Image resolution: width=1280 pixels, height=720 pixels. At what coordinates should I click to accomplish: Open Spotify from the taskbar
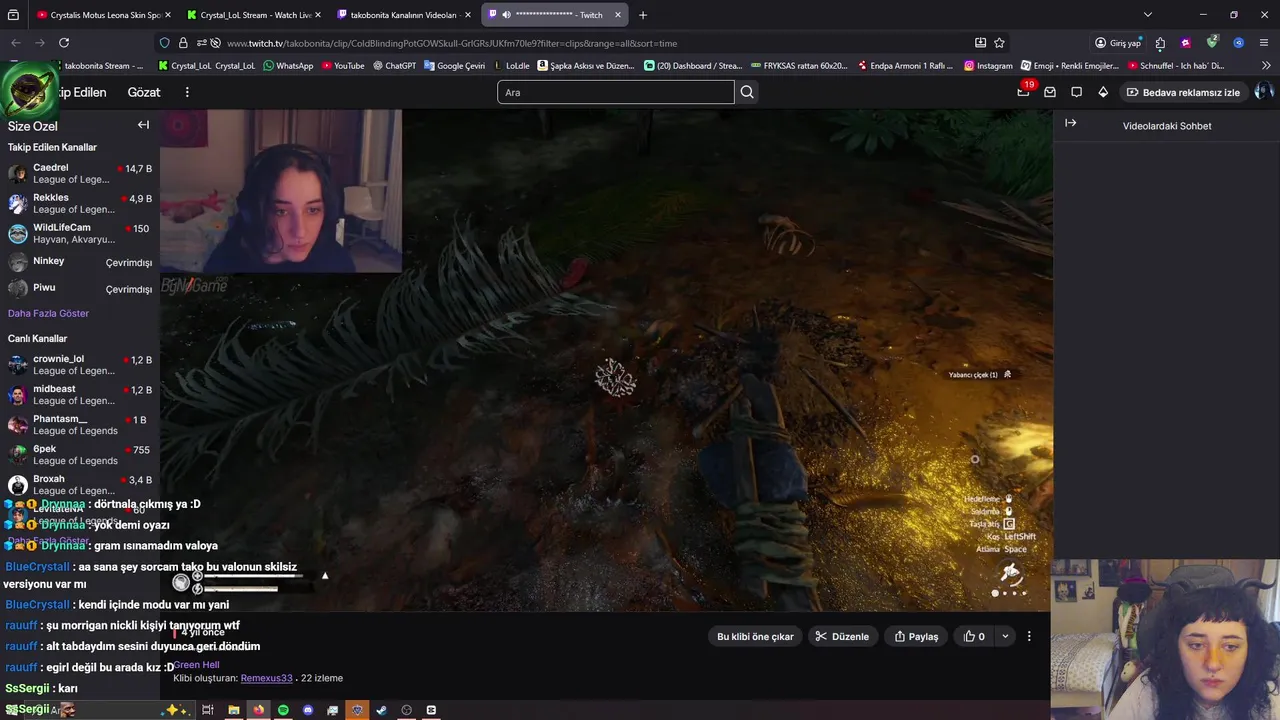(x=283, y=710)
